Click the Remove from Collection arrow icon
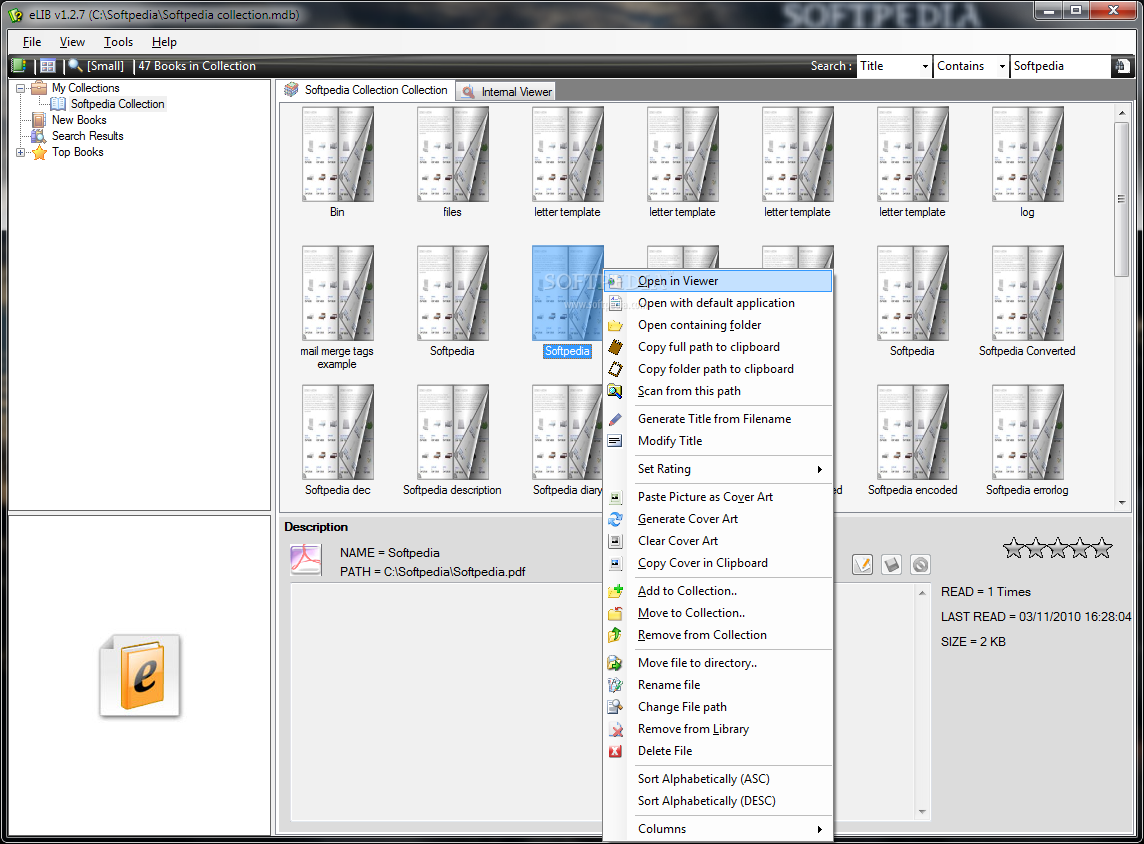Image resolution: width=1144 pixels, height=844 pixels. (616, 635)
